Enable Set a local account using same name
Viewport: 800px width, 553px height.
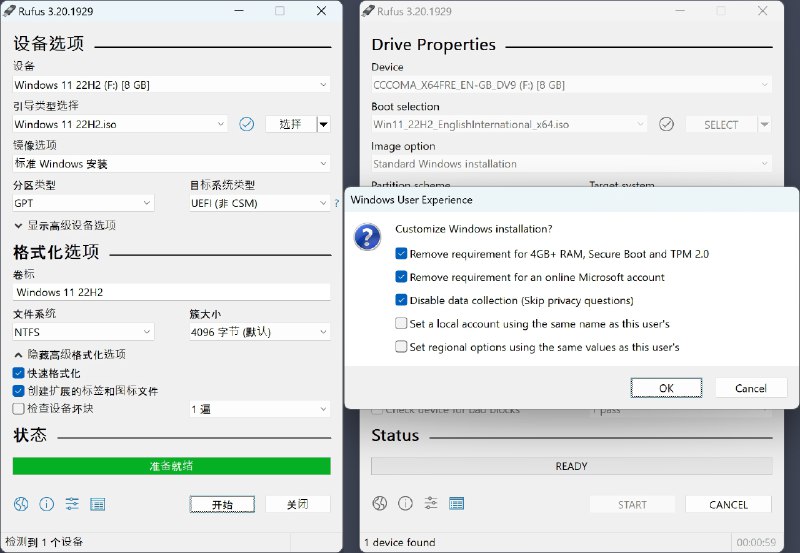(401, 324)
